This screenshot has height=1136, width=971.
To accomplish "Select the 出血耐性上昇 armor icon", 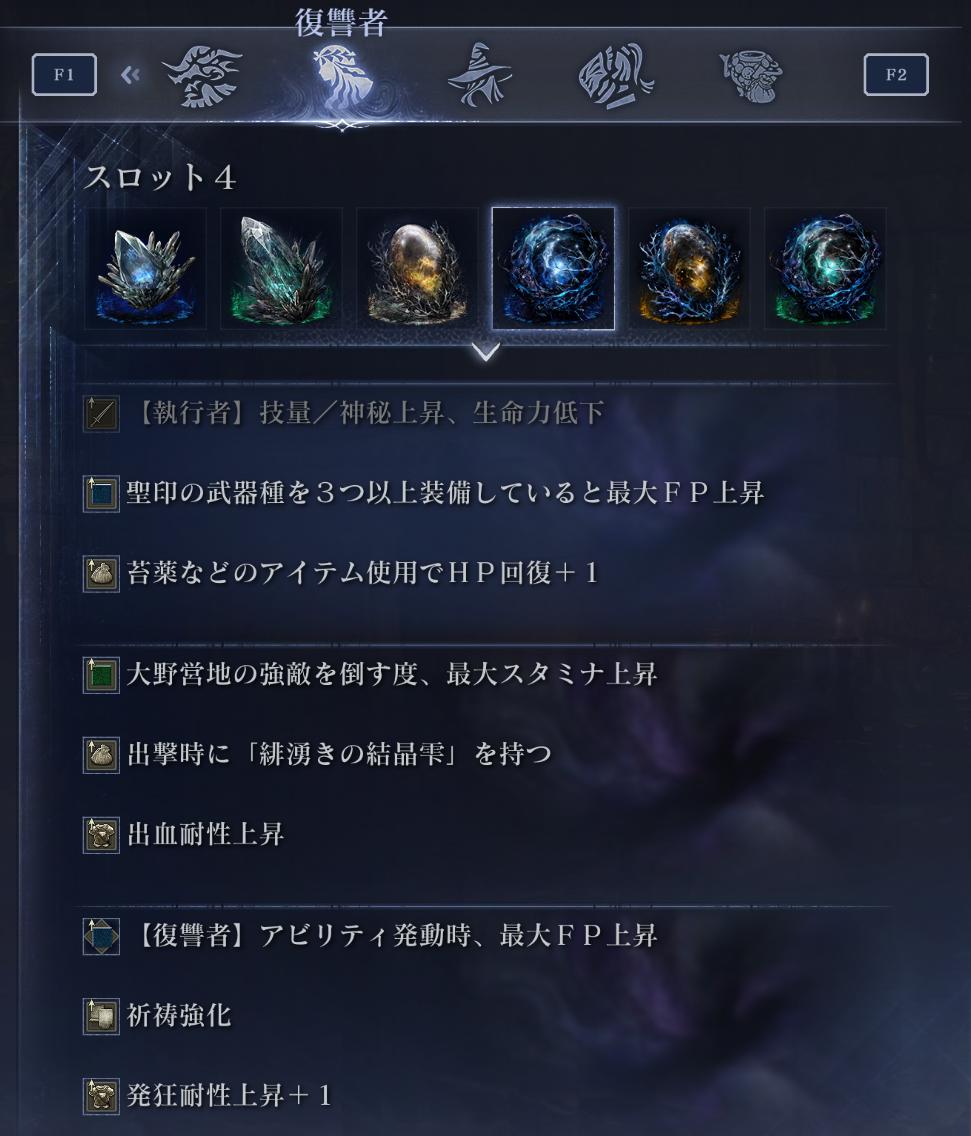I will 101,835.
